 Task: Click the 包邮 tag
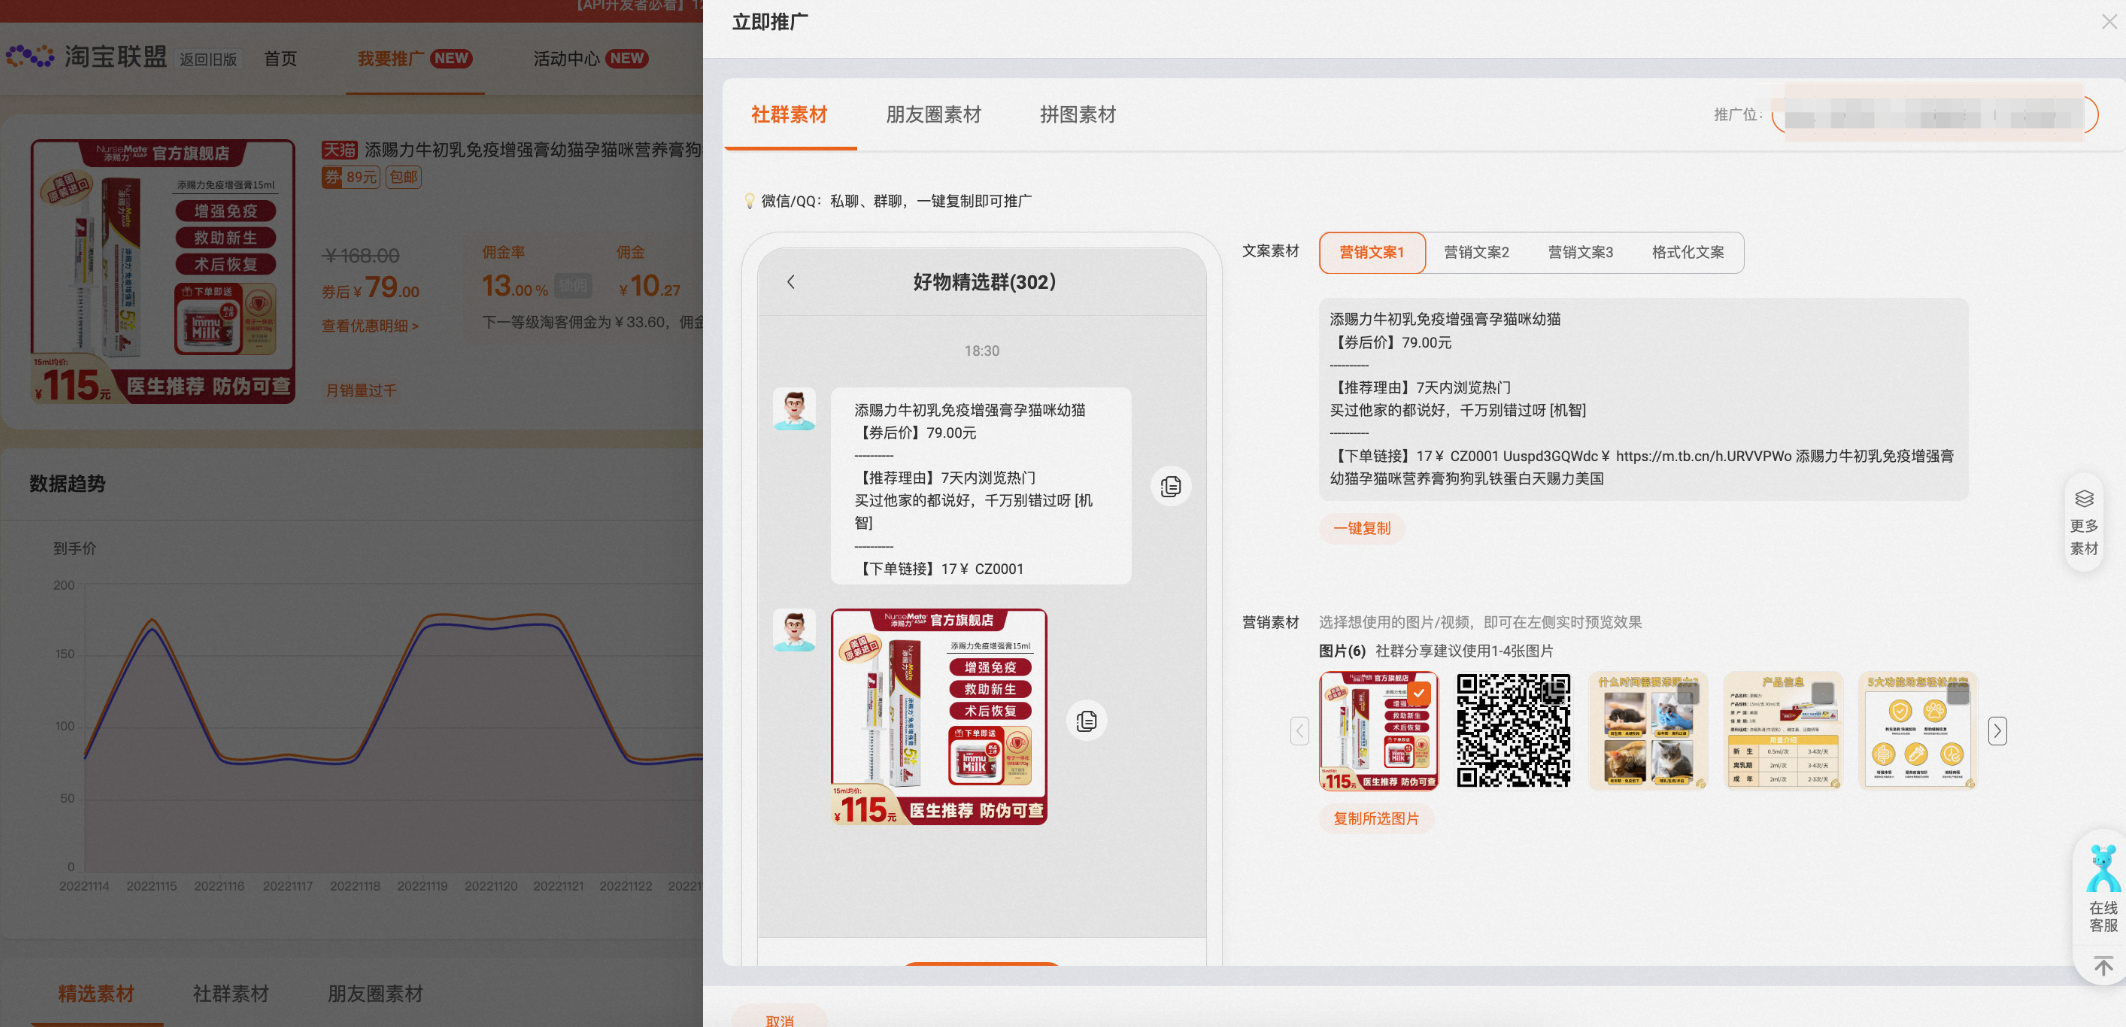point(404,177)
